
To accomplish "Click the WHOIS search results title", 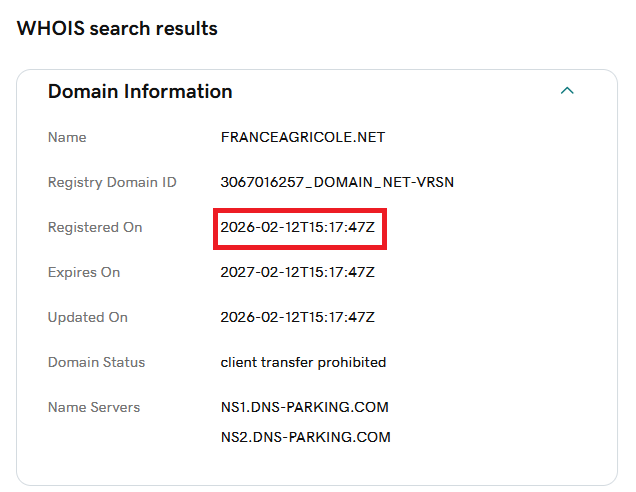I will pyautogui.click(x=117, y=28).
